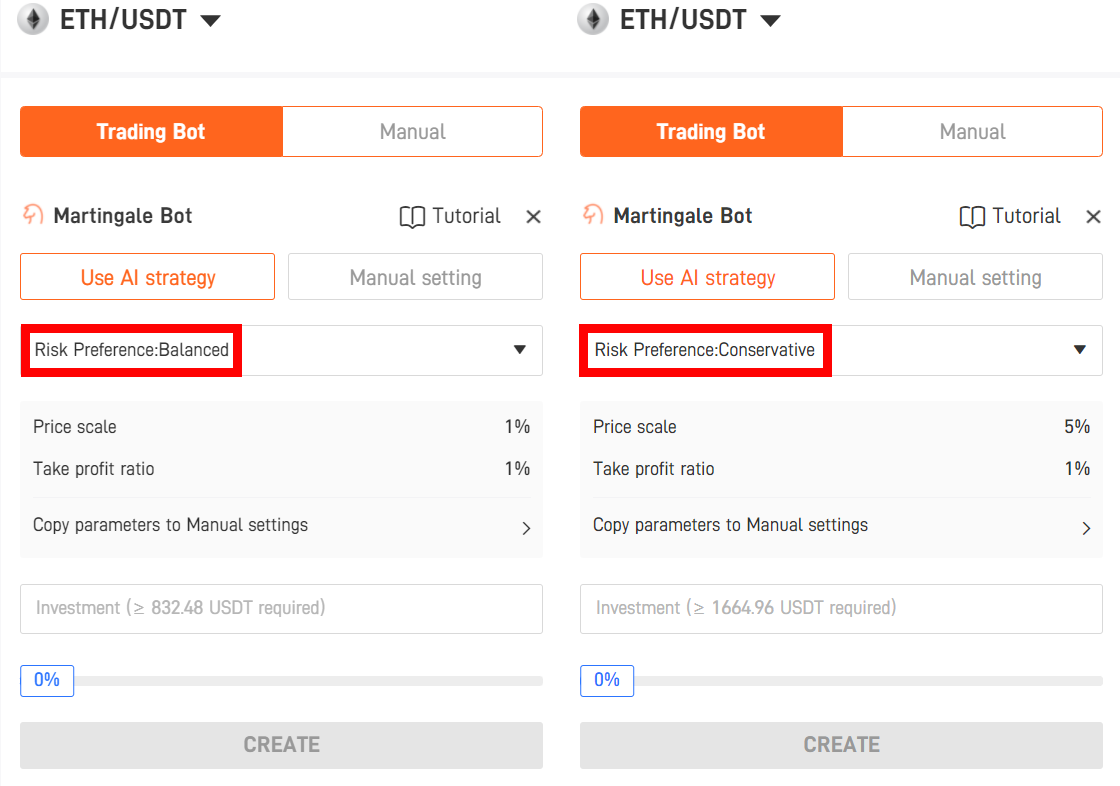Image resolution: width=1120 pixels, height=786 pixels.
Task: Close the left Martingale Bot panel
Action: (533, 216)
